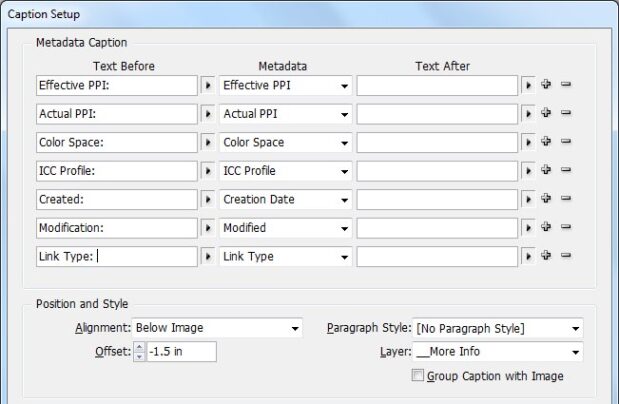Remove the ICC Profile caption row
The height and width of the screenshot is (404, 619).
(x=566, y=170)
